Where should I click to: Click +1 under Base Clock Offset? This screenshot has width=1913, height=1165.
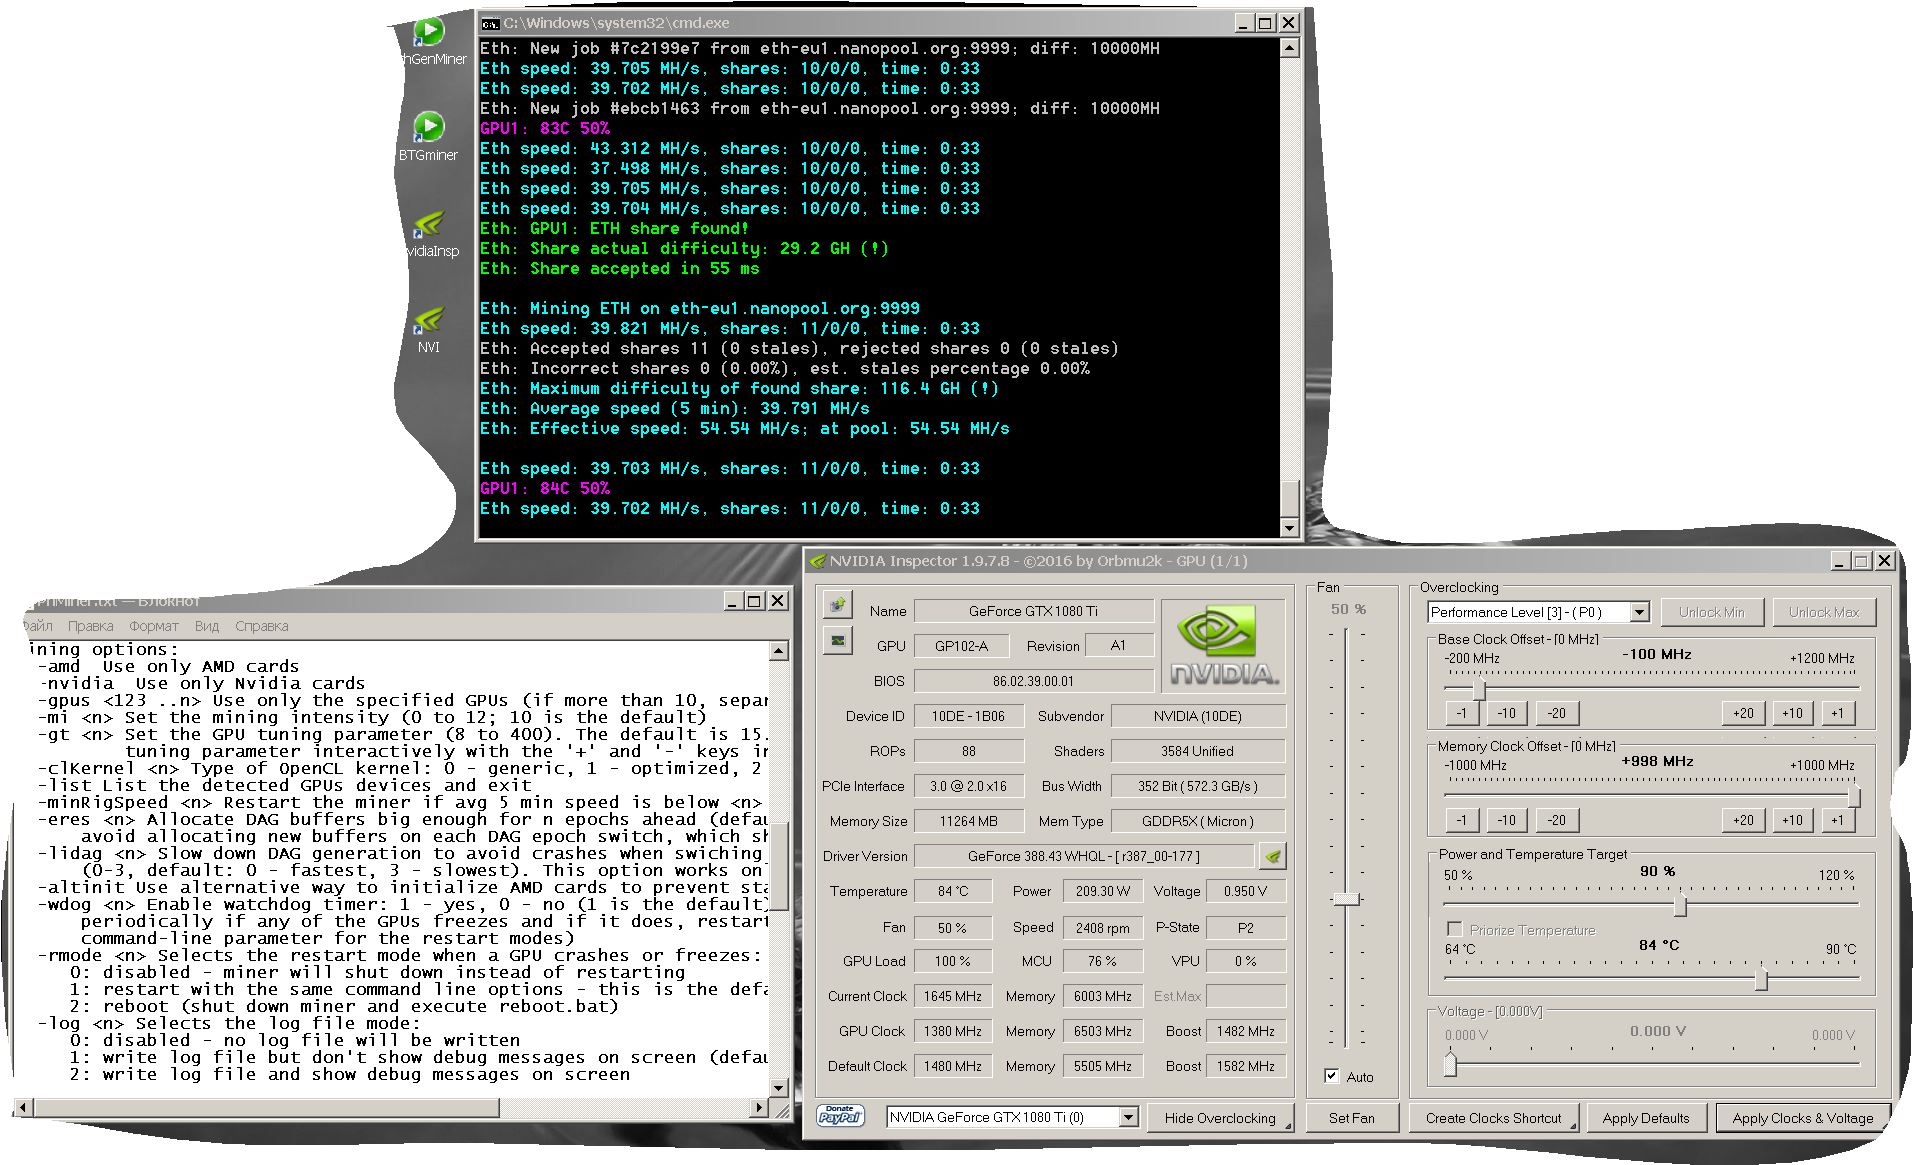[x=1837, y=713]
